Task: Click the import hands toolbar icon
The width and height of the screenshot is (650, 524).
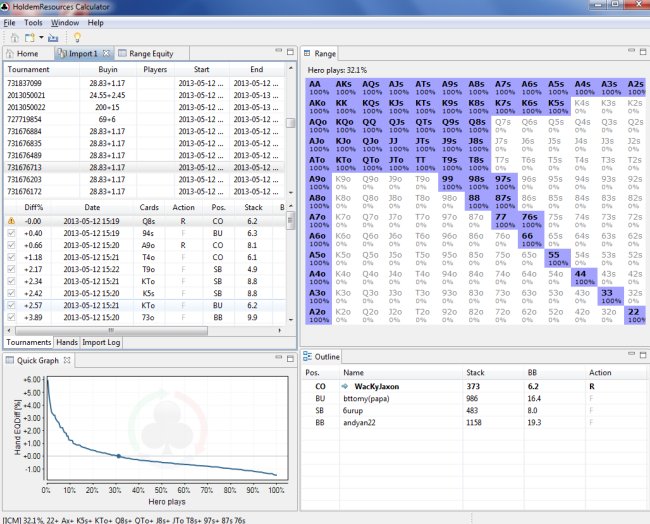Action: [x=53, y=38]
